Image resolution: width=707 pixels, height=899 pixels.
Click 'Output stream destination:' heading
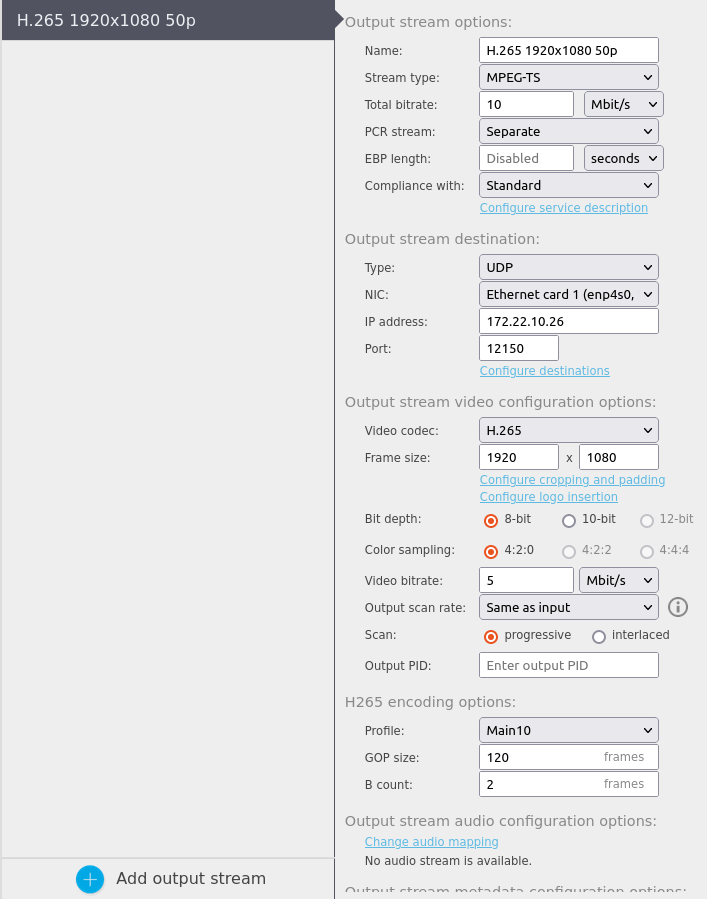click(442, 239)
